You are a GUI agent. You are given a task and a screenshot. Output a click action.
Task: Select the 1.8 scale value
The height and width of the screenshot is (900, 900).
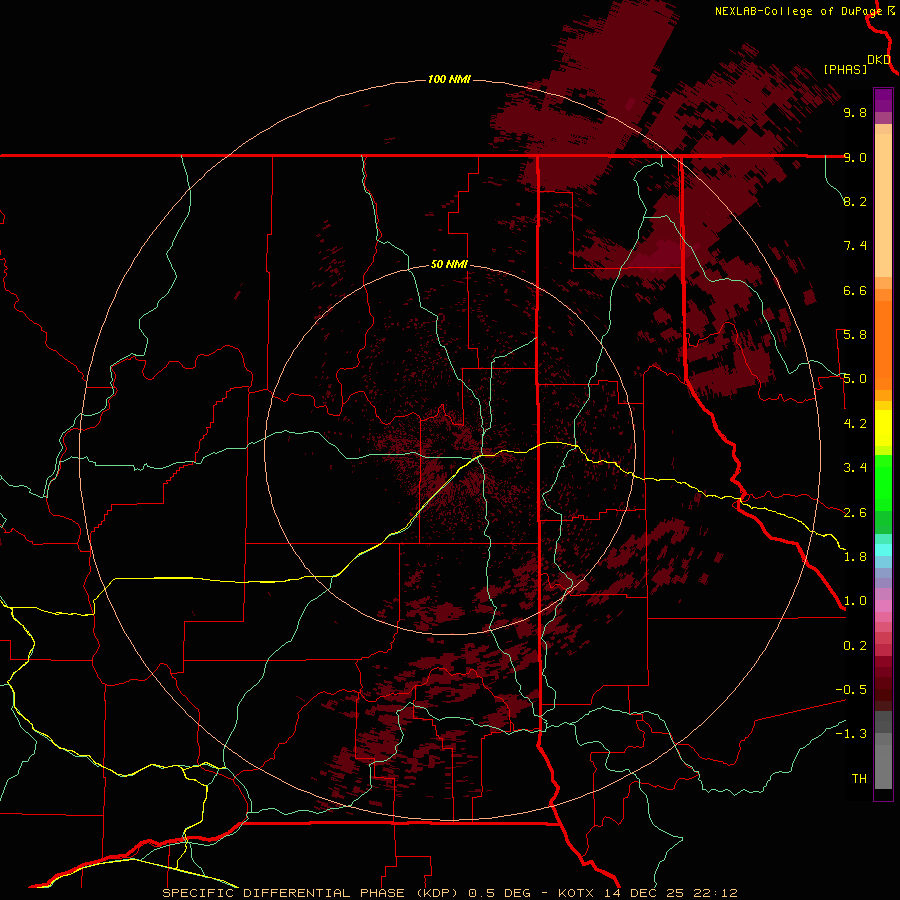point(855,557)
